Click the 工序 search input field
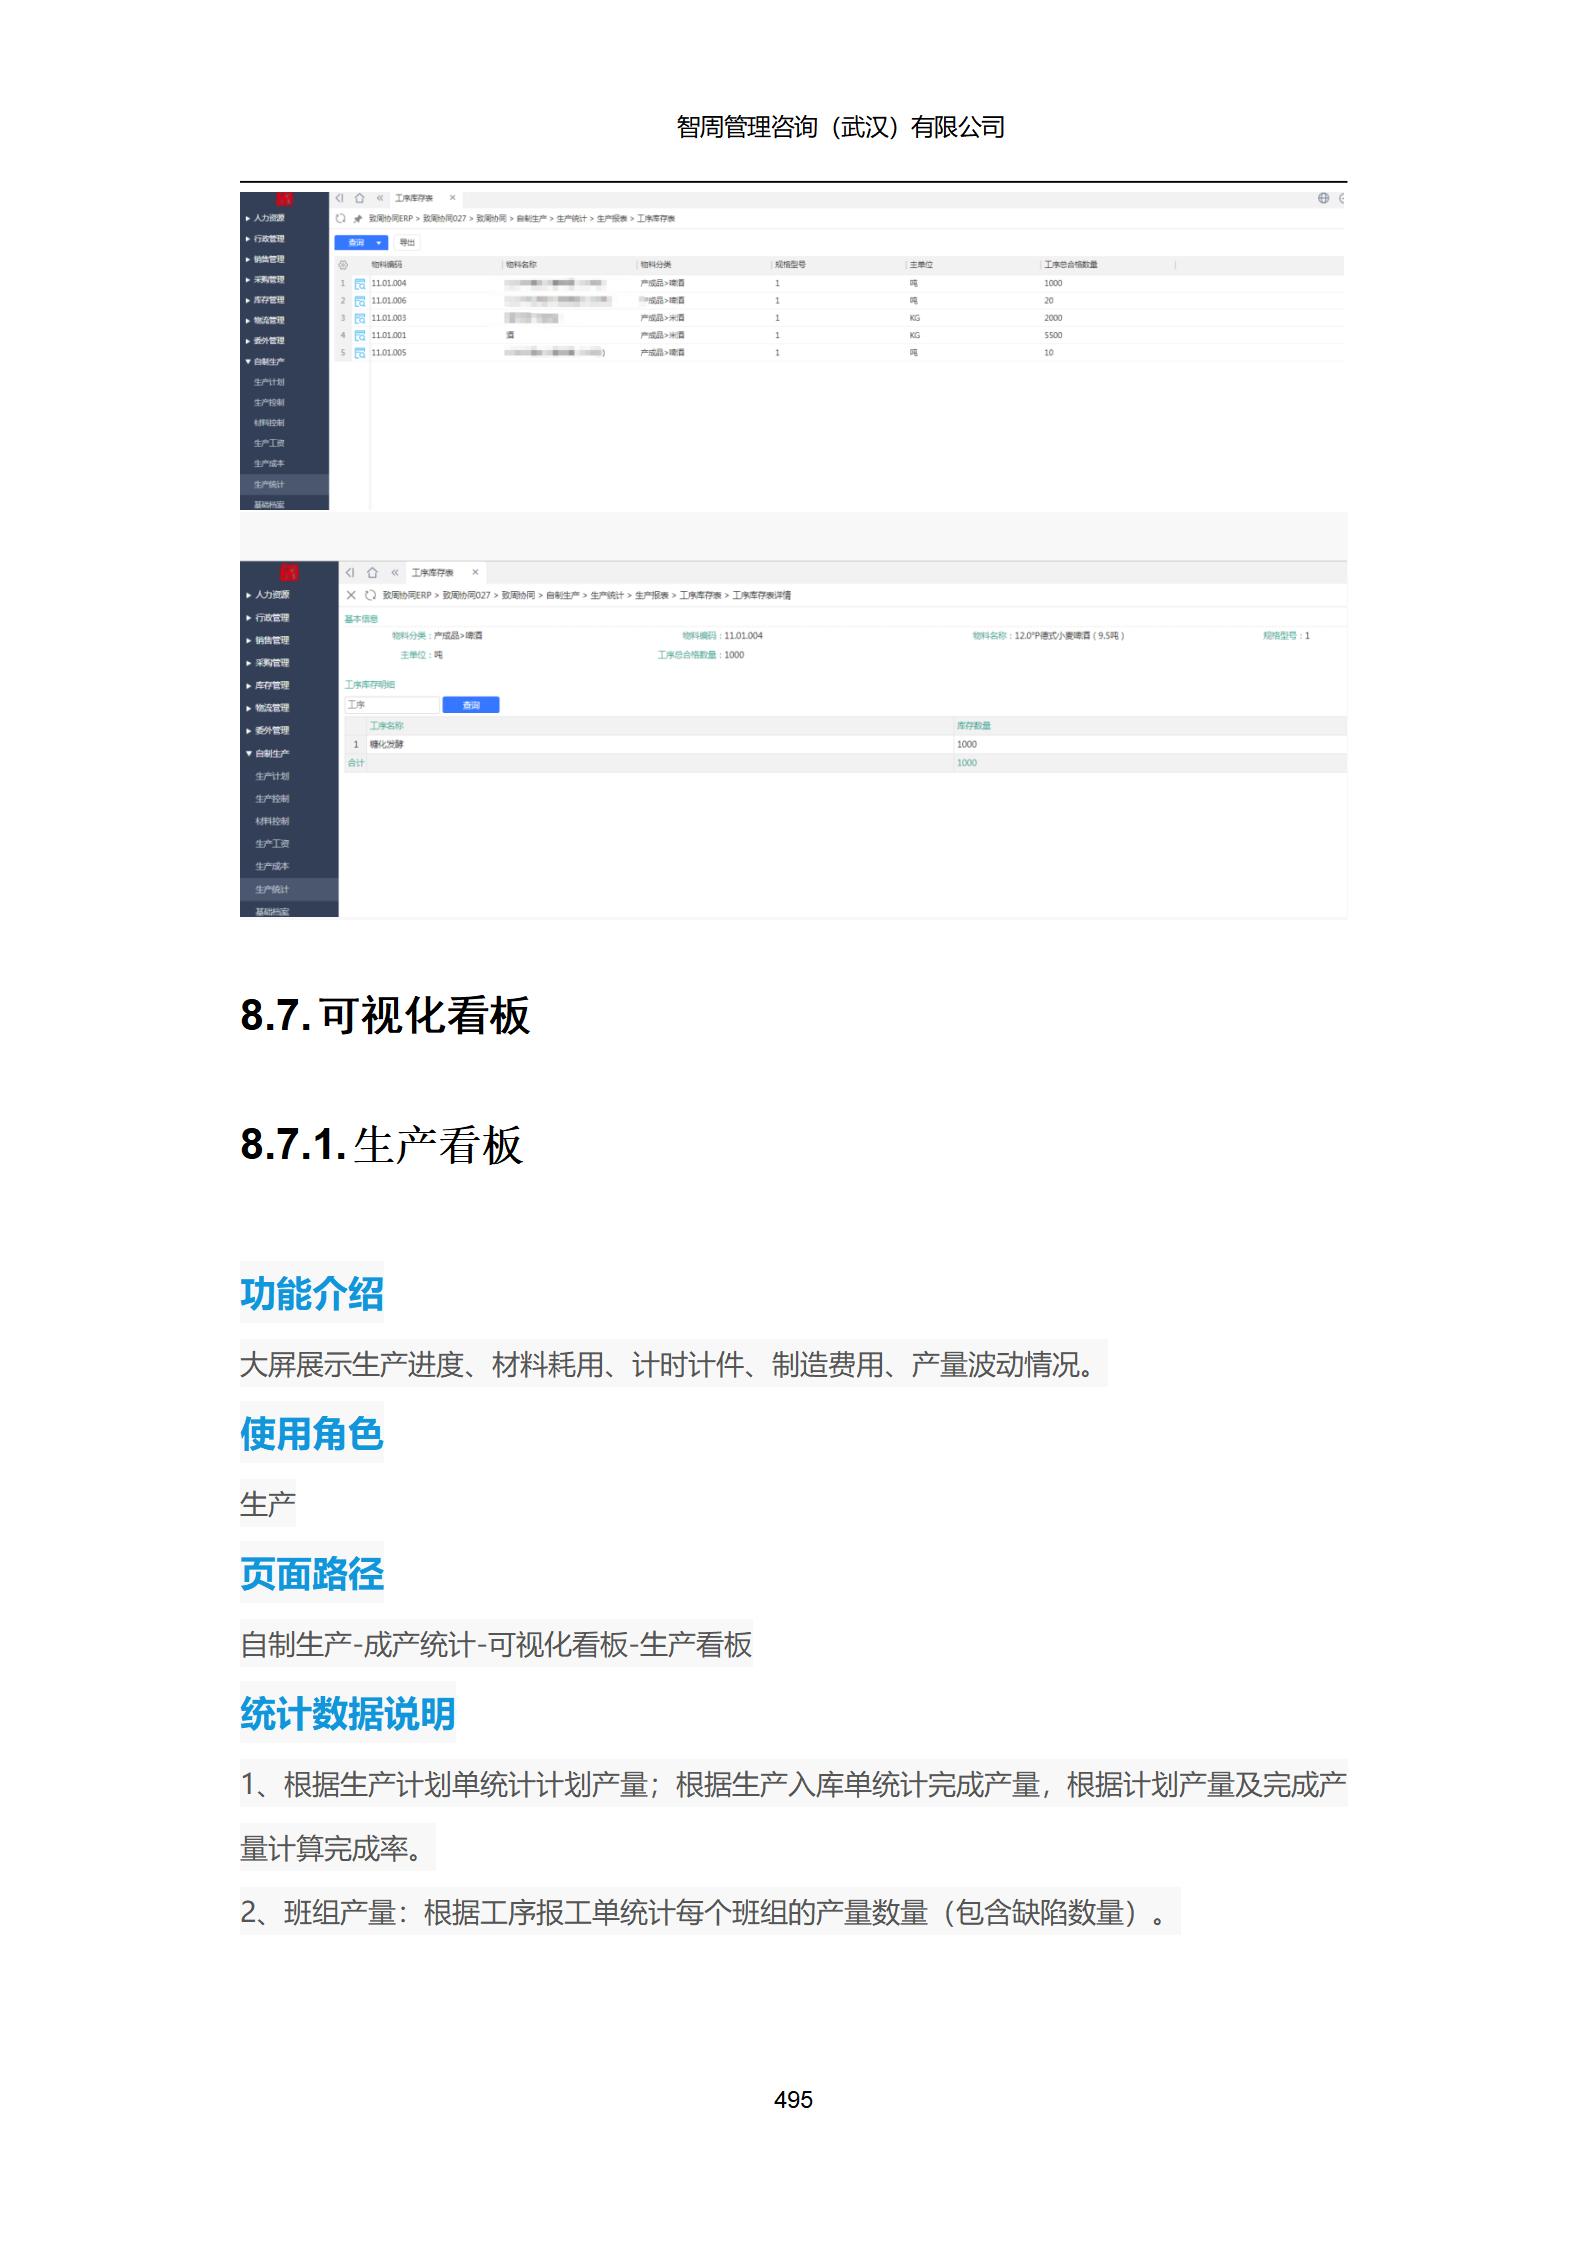Viewport: 1587px width, 2245px height. click(392, 705)
